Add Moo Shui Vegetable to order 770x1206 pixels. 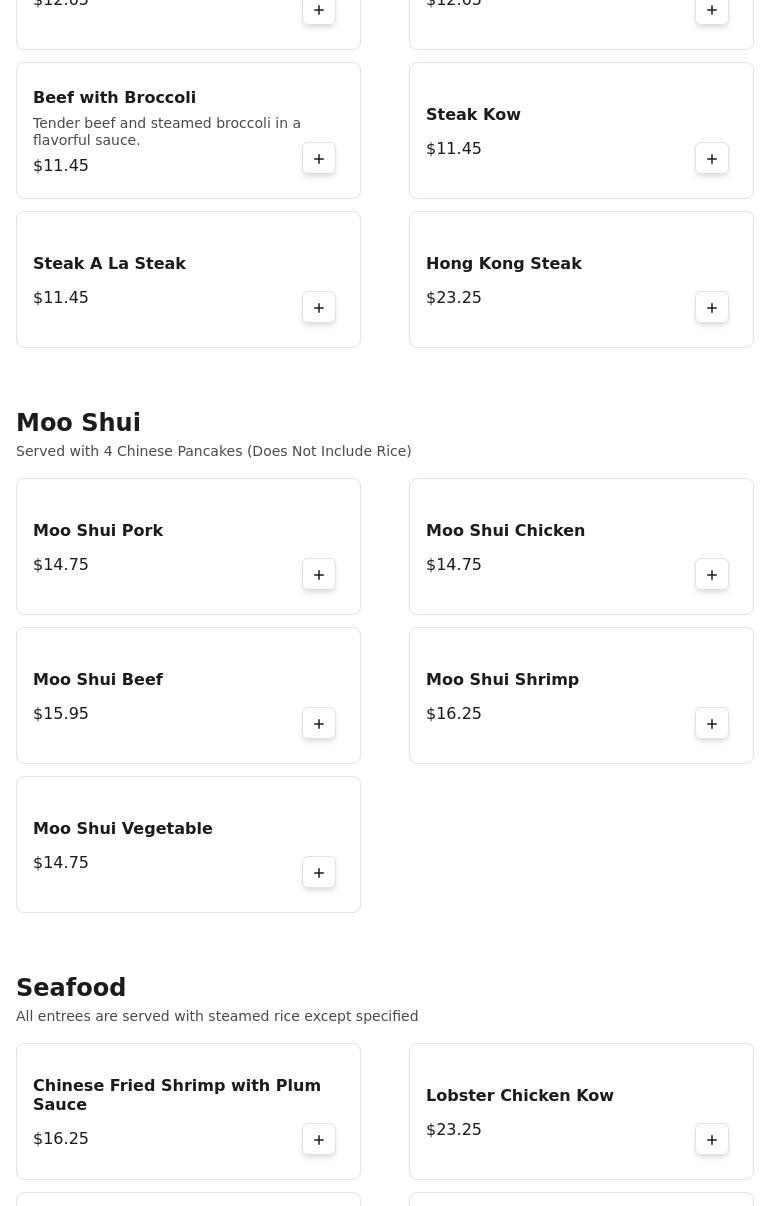coord(319,873)
